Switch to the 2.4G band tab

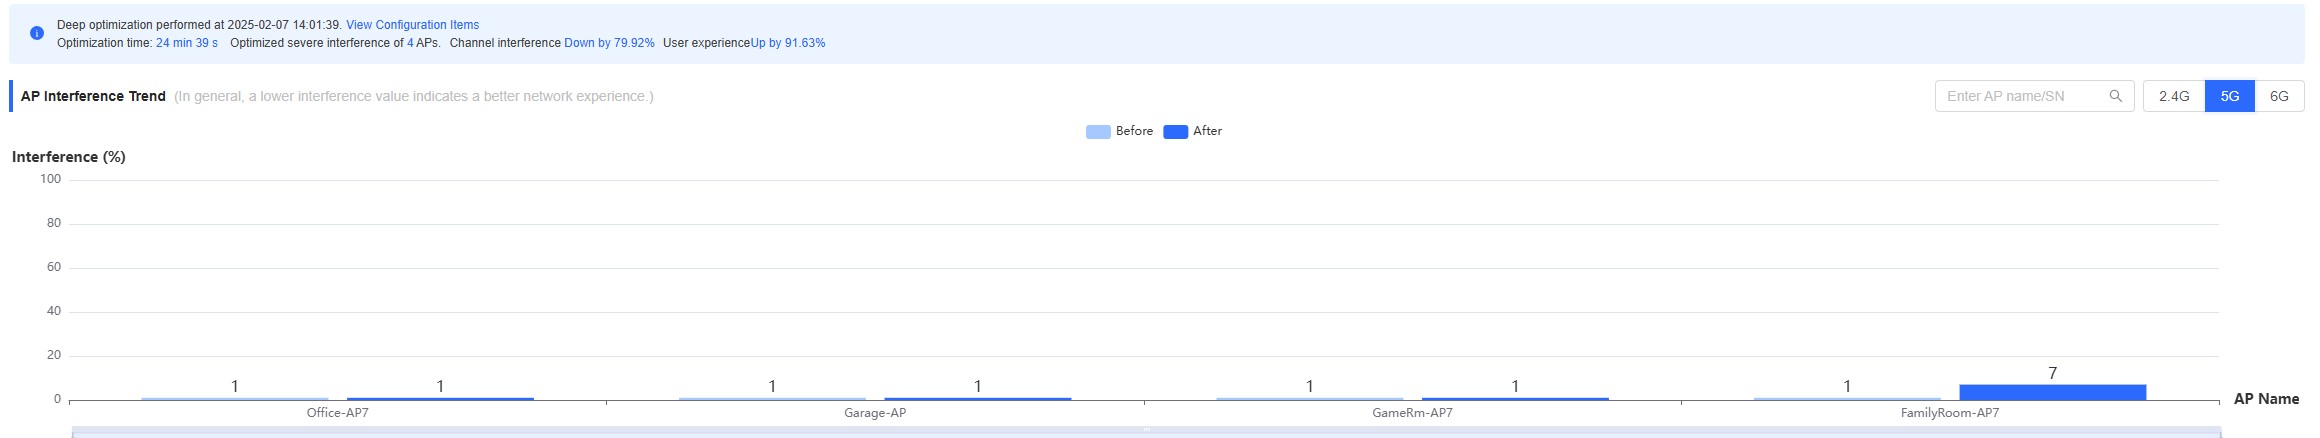click(x=2174, y=96)
